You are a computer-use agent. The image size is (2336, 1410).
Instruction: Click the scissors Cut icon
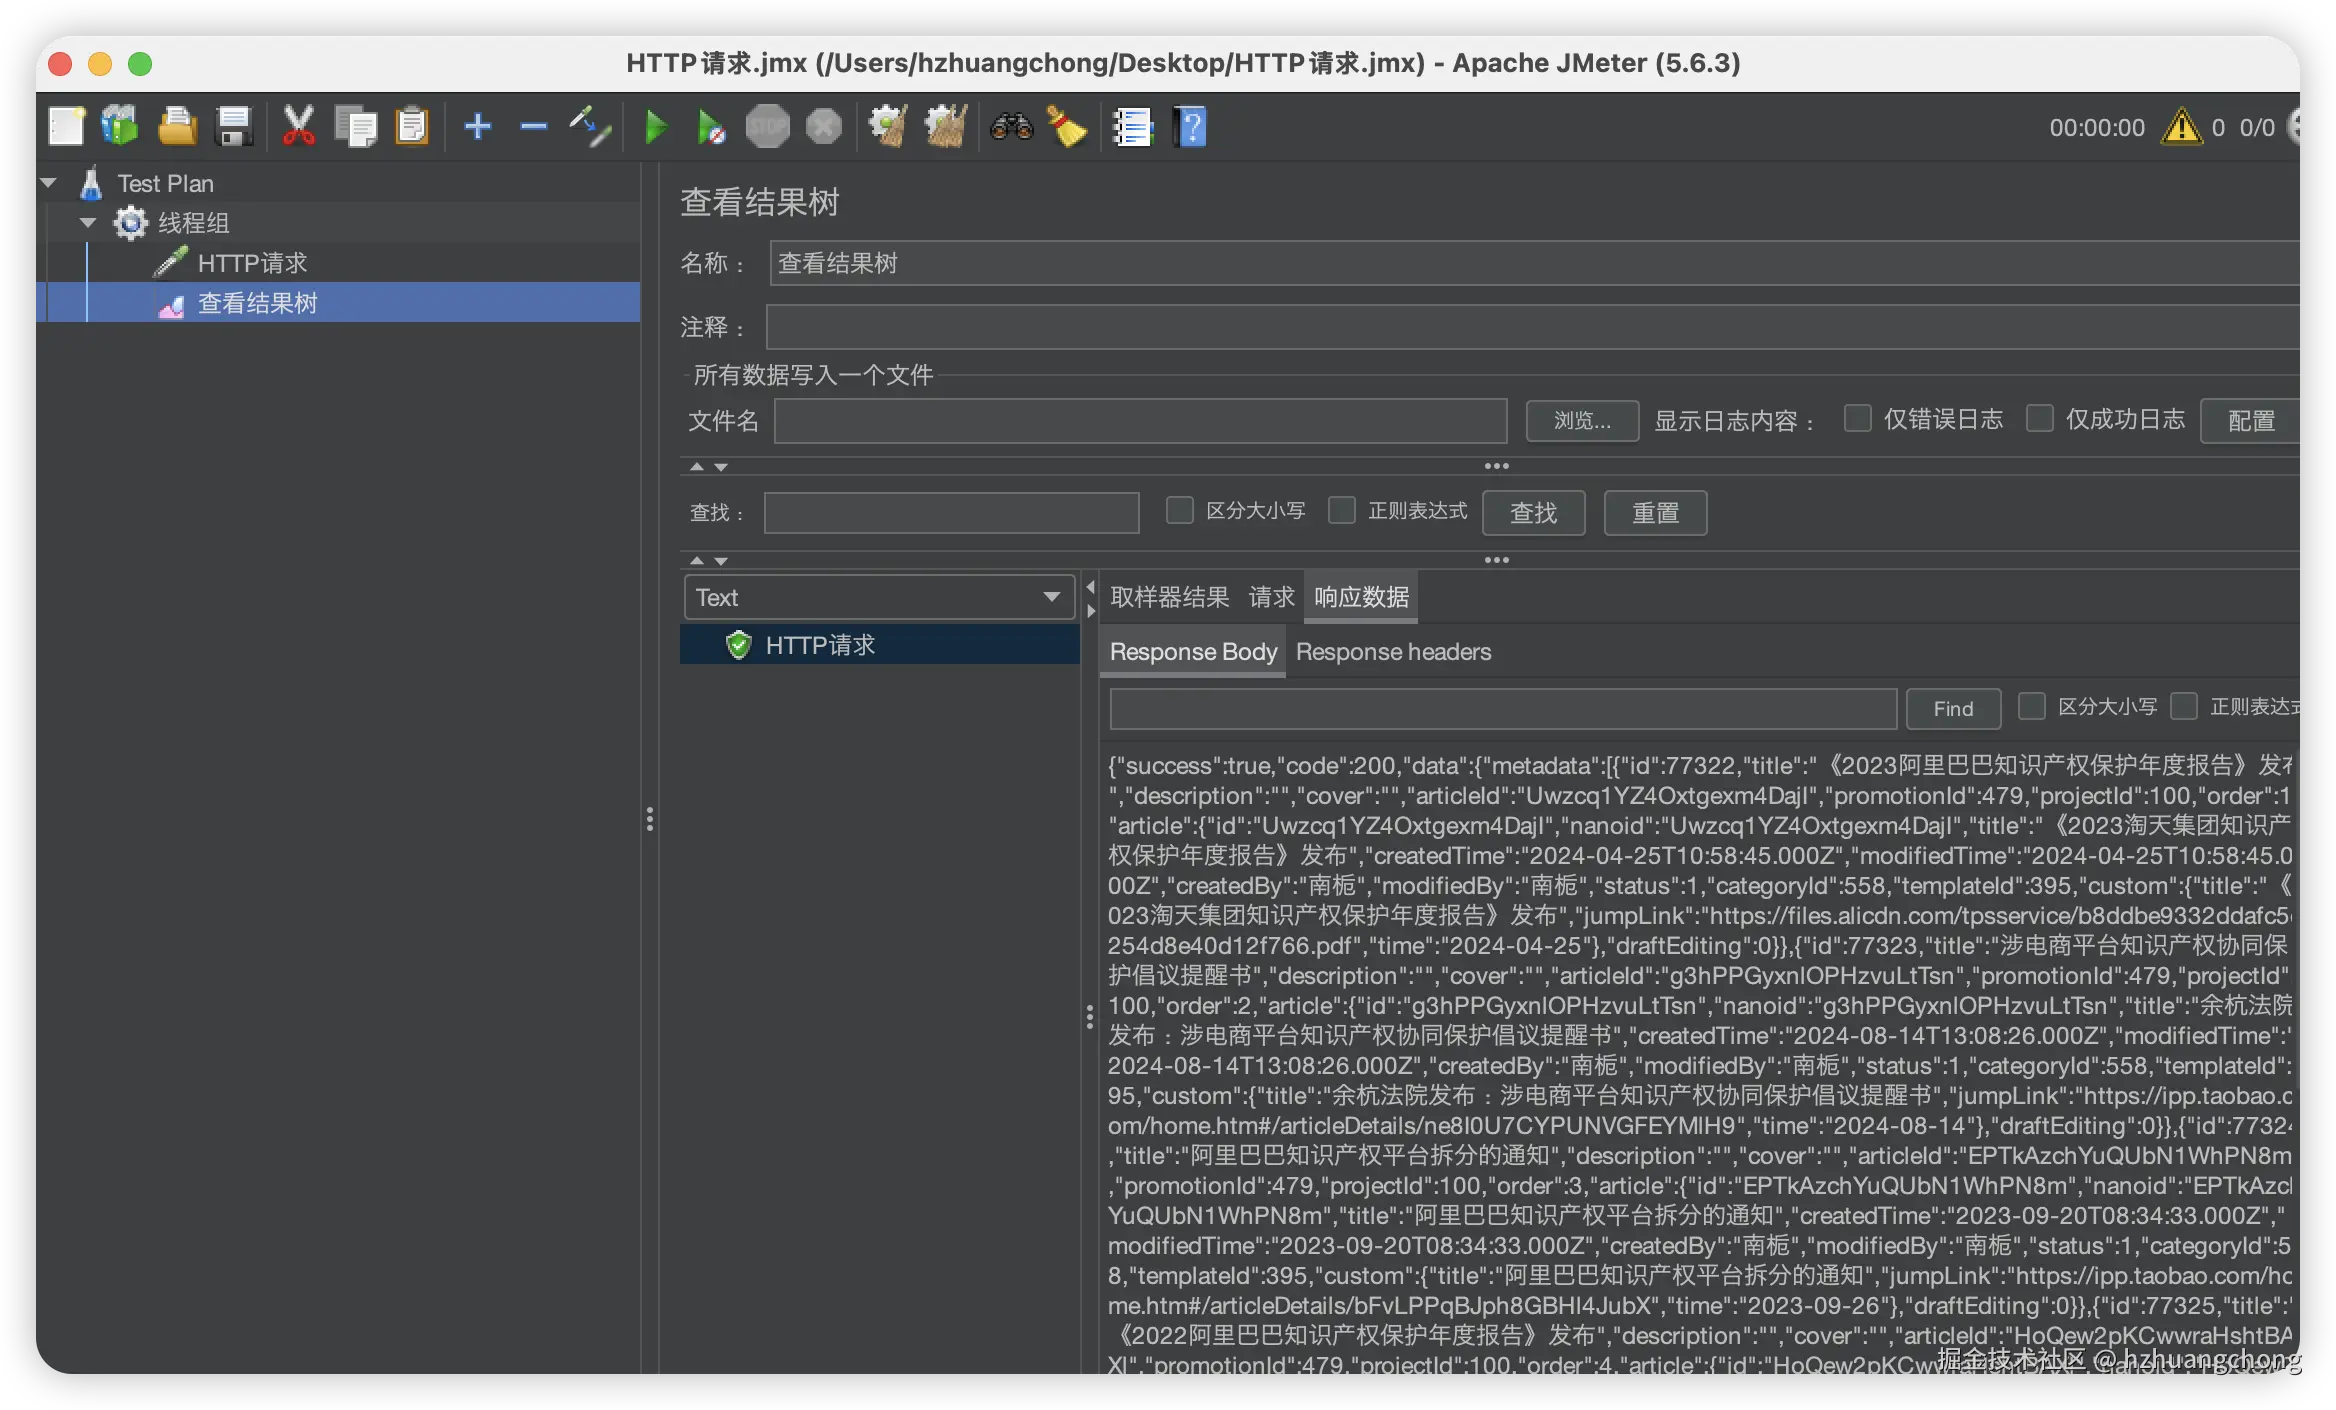tap(298, 127)
